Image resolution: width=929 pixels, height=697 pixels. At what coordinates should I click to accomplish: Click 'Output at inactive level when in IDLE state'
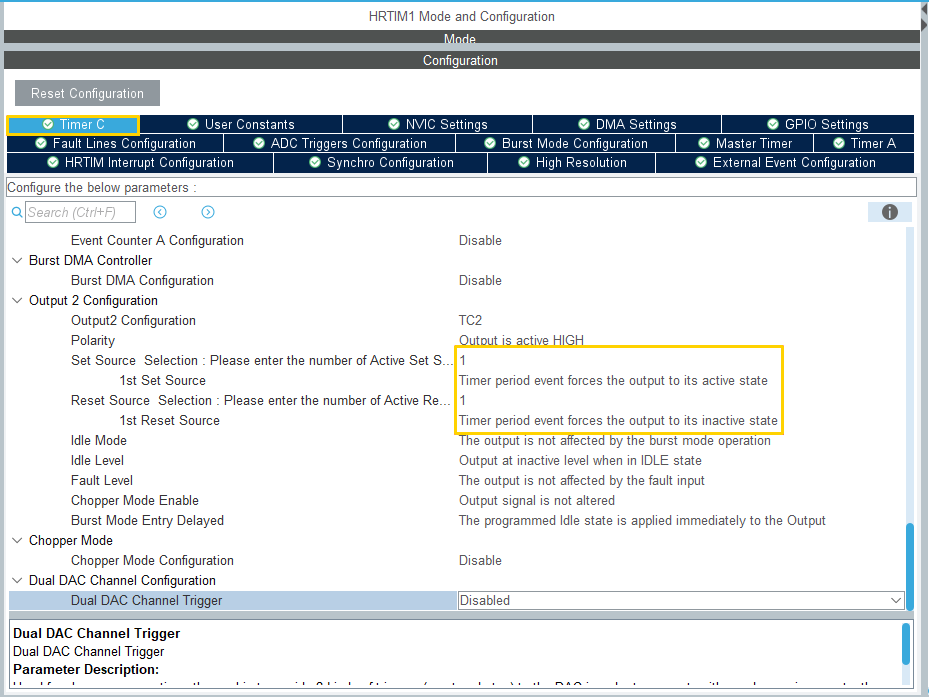click(x=580, y=461)
